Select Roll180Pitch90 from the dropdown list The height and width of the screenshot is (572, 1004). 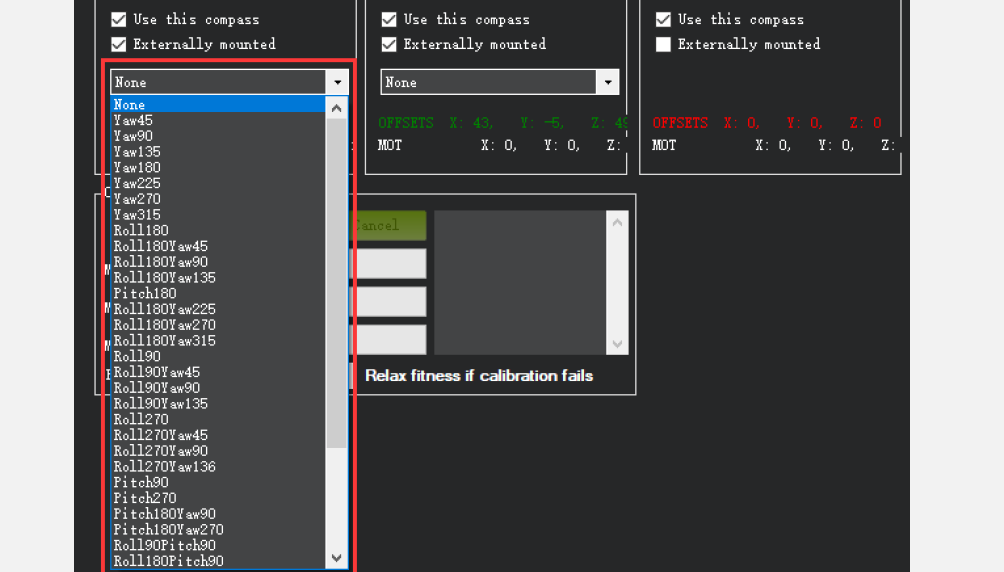coord(168,561)
